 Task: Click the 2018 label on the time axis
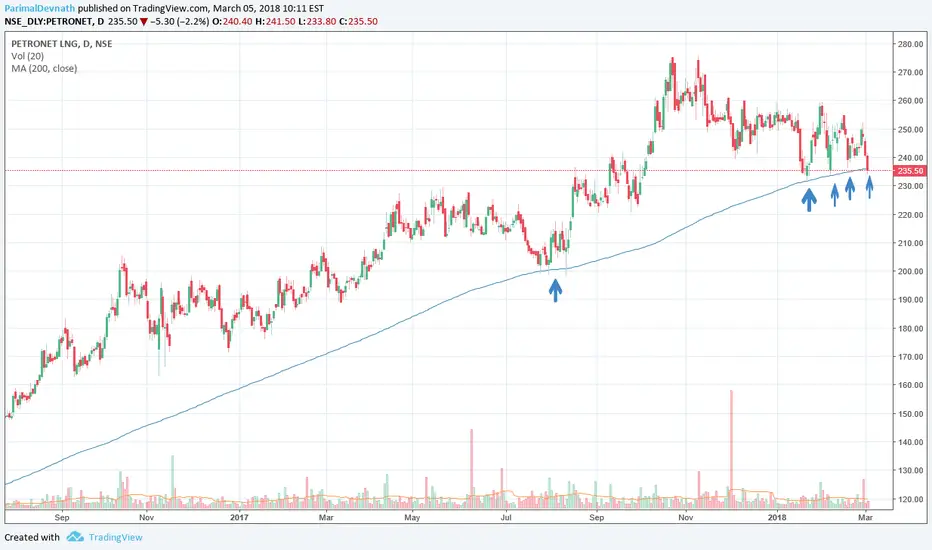click(777, 517)
